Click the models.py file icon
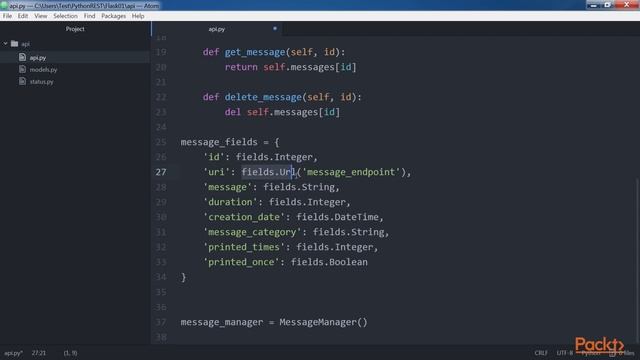Viewport: 640px width, 360px height. (22, 69)
